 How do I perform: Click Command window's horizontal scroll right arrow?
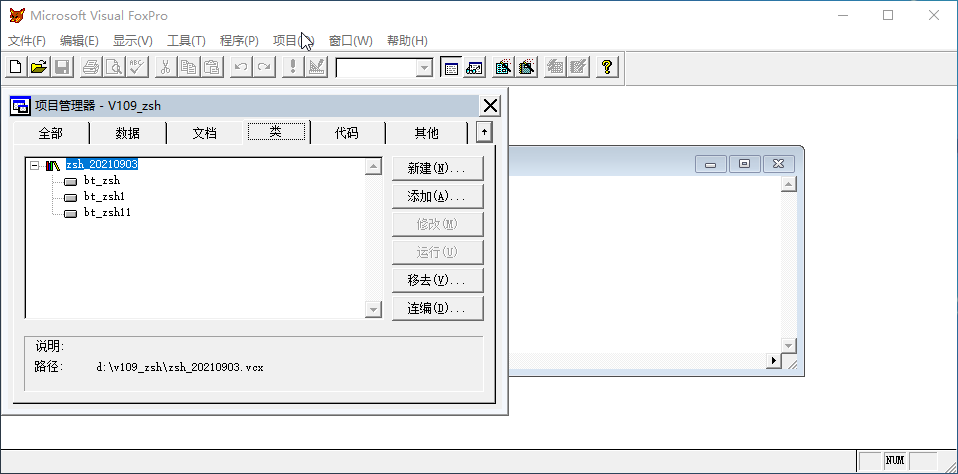coord(774,361)
